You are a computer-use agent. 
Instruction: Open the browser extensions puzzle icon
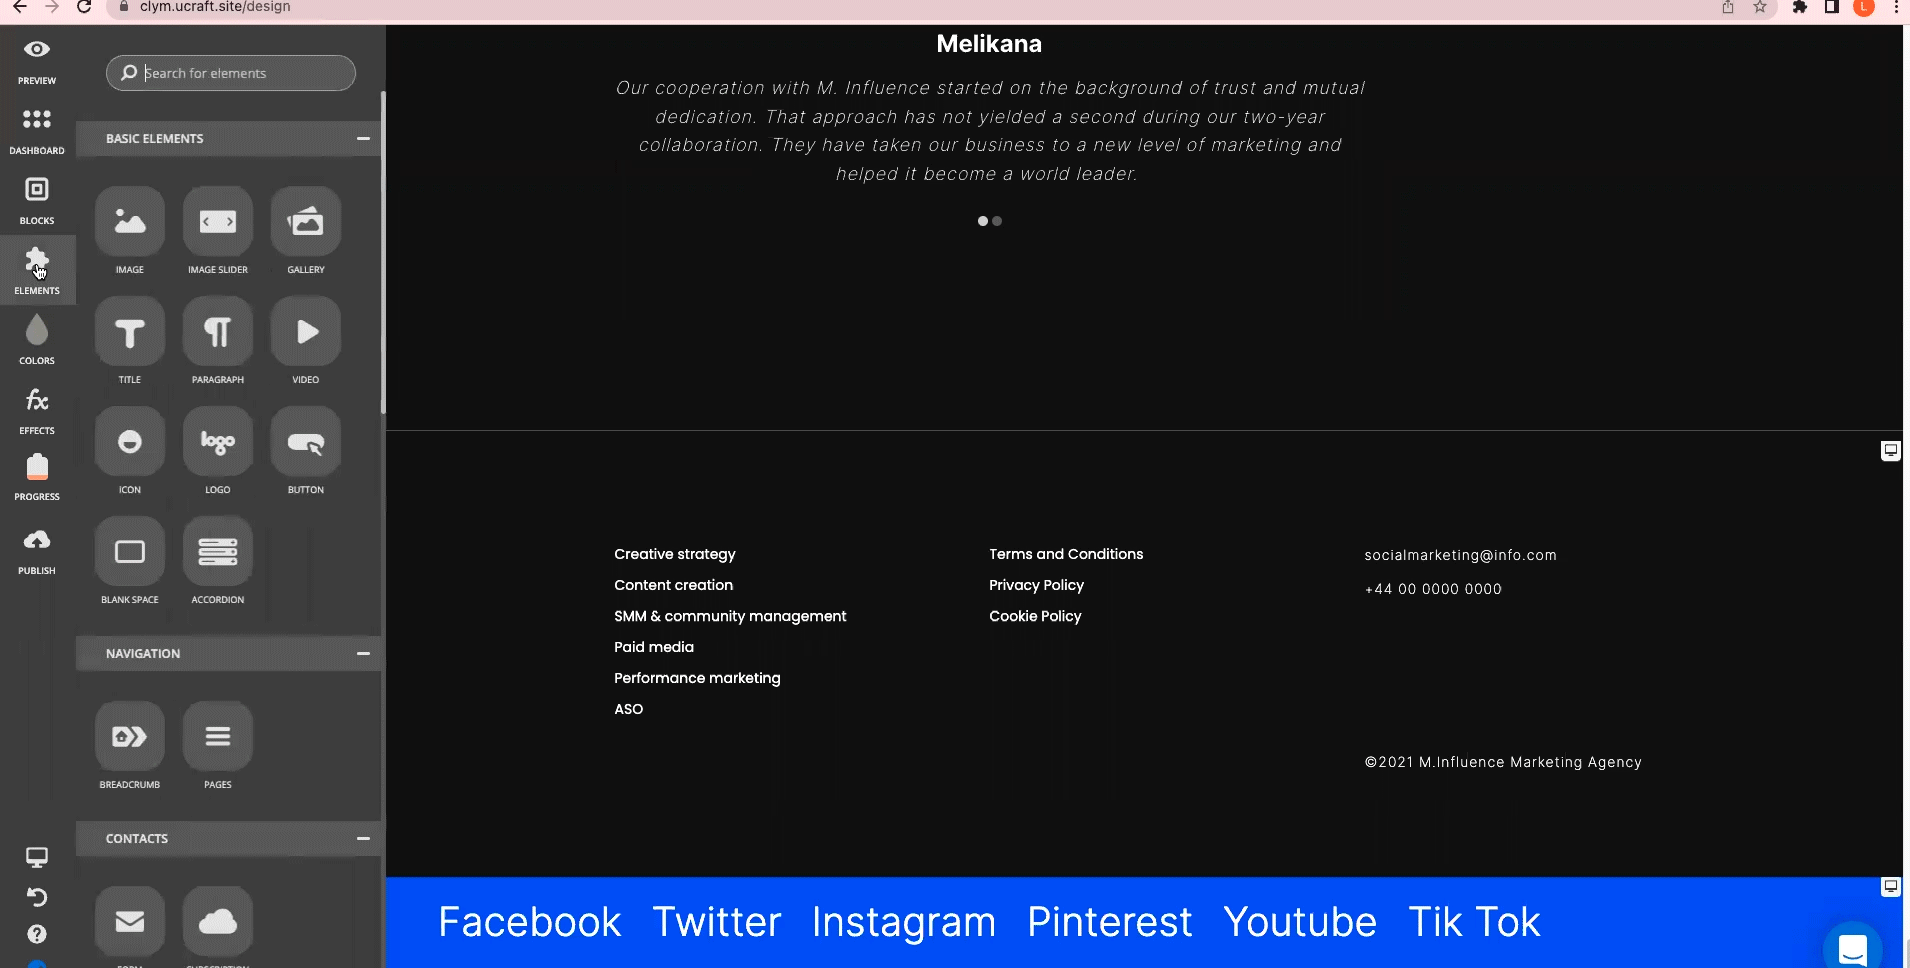(x=1800, y=7)
